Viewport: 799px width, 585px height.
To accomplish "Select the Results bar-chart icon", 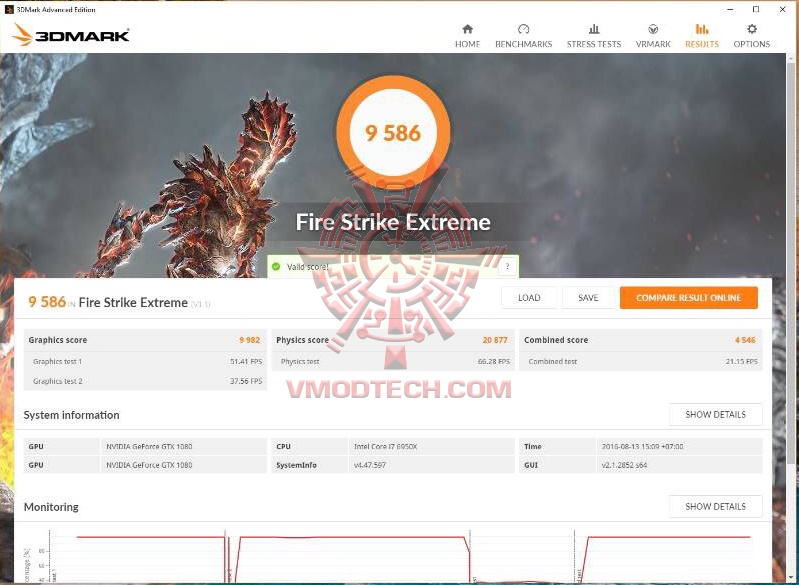I will click(x=702, y=29).
